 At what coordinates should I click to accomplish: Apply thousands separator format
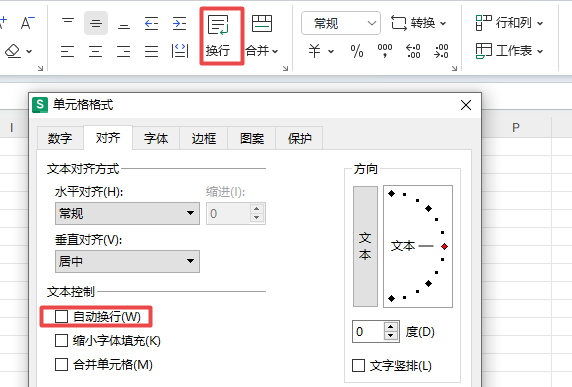click(385, 51)
